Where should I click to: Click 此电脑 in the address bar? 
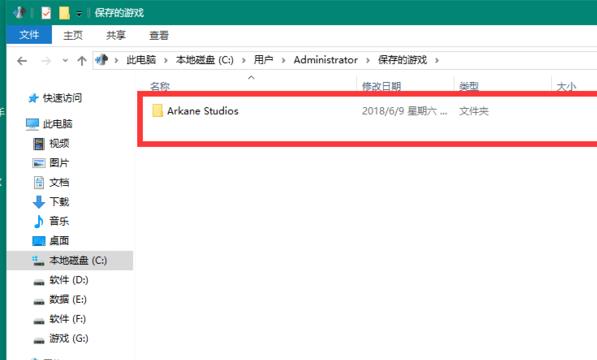click(x=141, y=60)
